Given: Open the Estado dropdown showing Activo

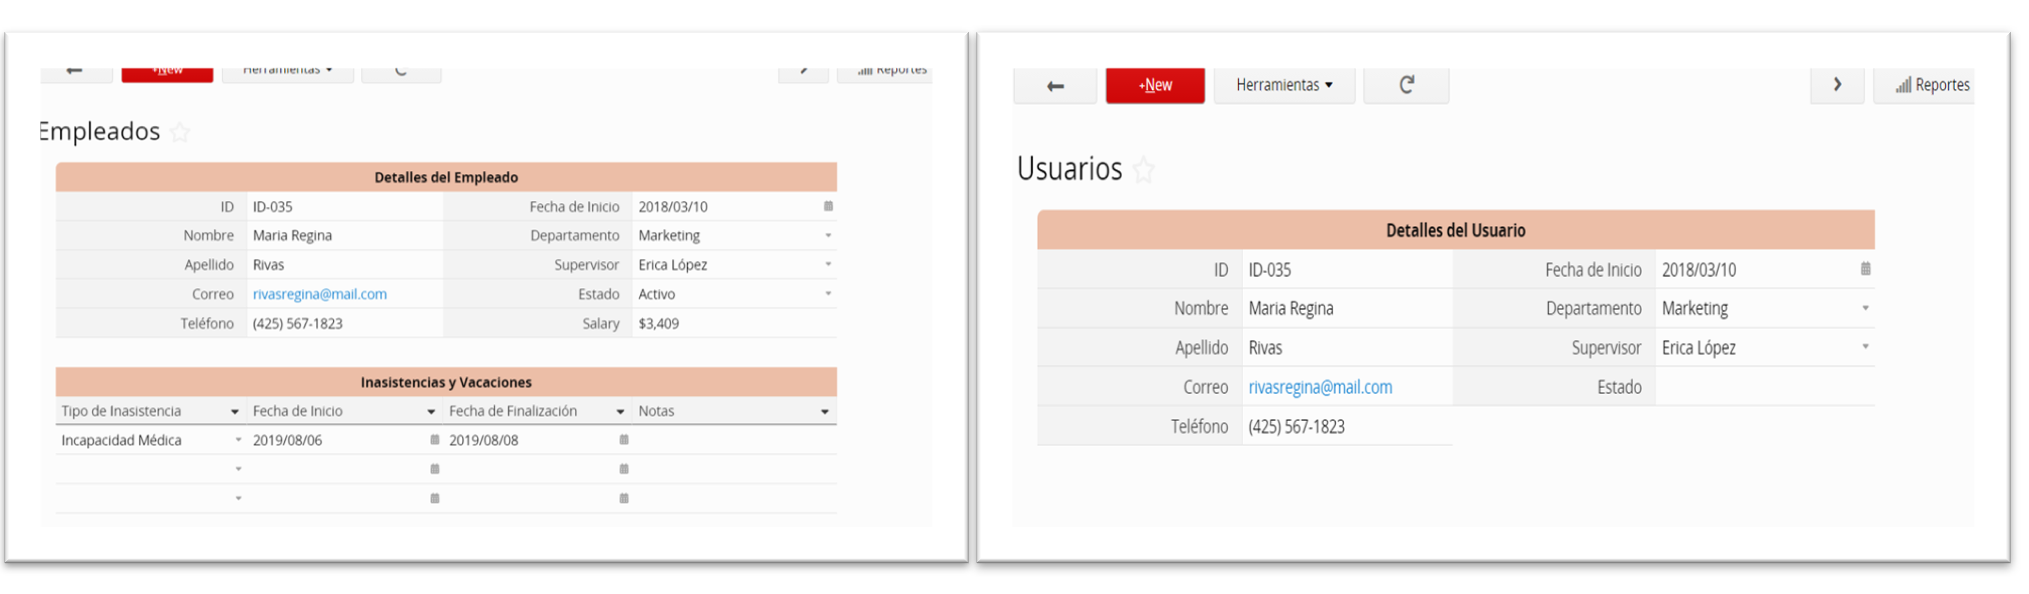Looking at the screenshot, I should [x=828, y=294].
